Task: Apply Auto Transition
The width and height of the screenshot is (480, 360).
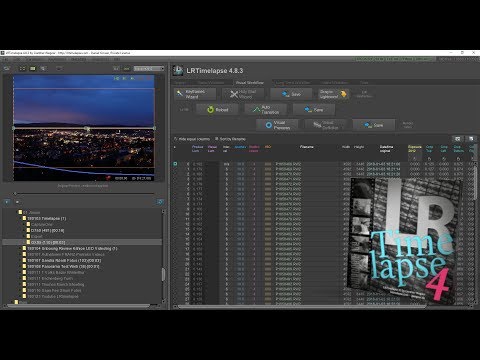Action: tap(266, 109)
